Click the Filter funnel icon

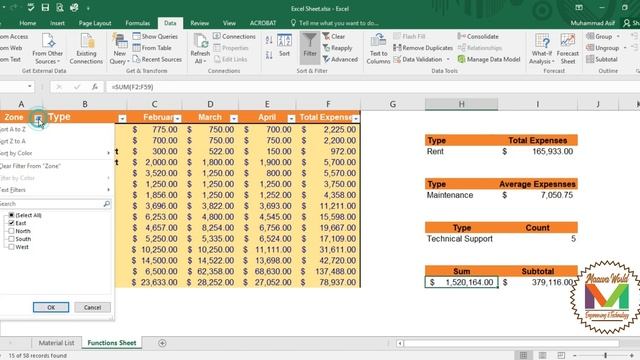click(310, 47)
